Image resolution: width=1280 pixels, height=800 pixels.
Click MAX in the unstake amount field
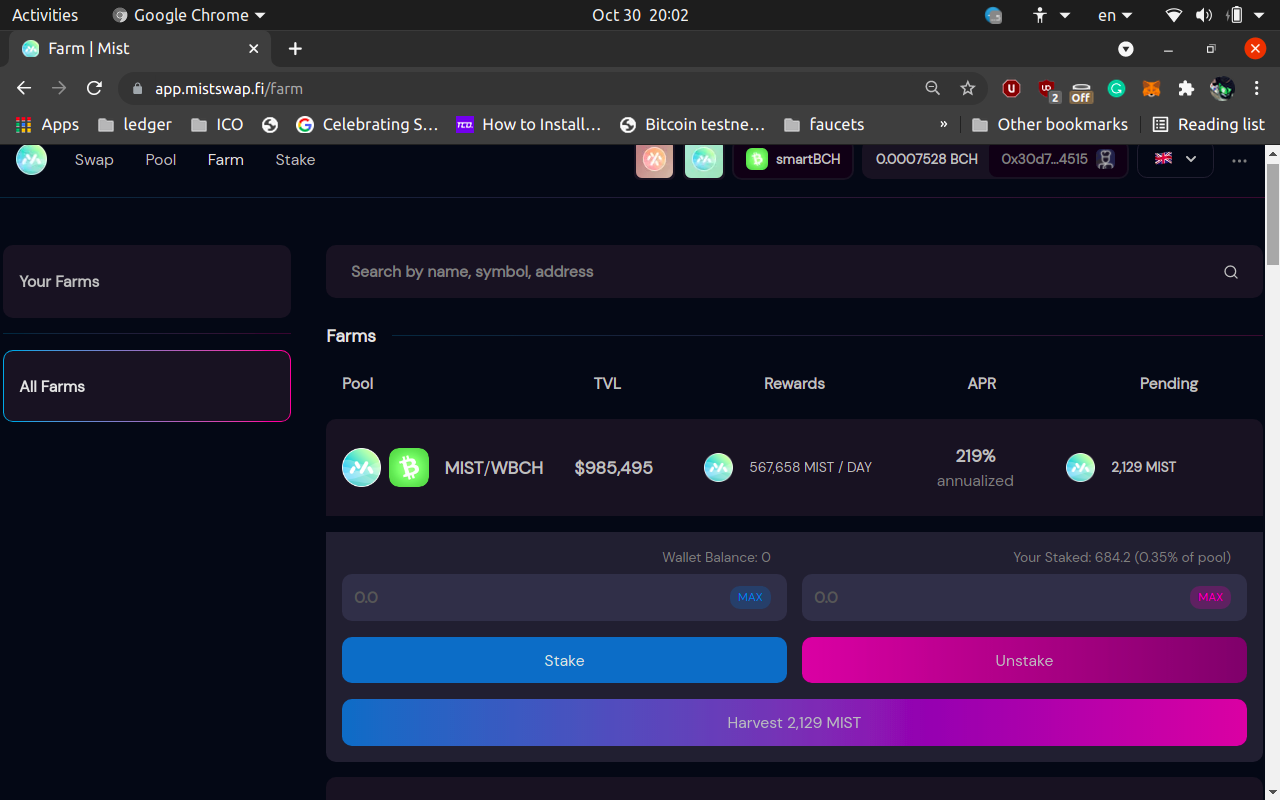[1211, 597]
